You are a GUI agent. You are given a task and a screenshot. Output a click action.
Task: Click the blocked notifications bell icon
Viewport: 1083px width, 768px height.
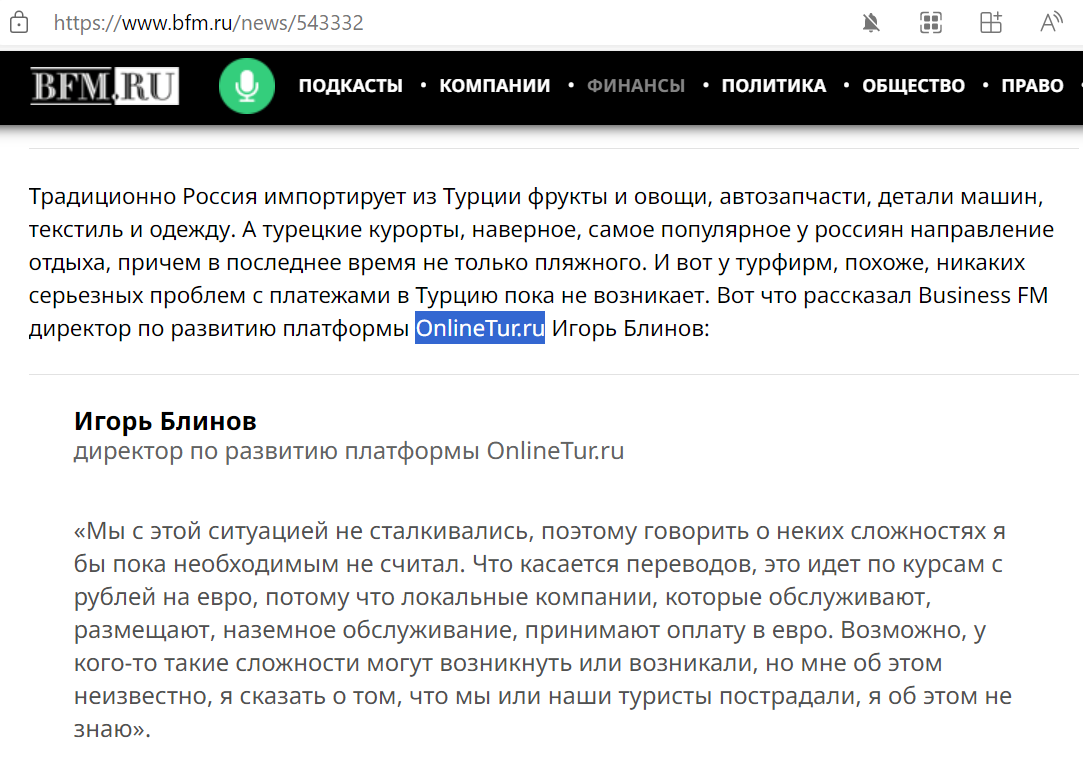(x=871, y=23)
